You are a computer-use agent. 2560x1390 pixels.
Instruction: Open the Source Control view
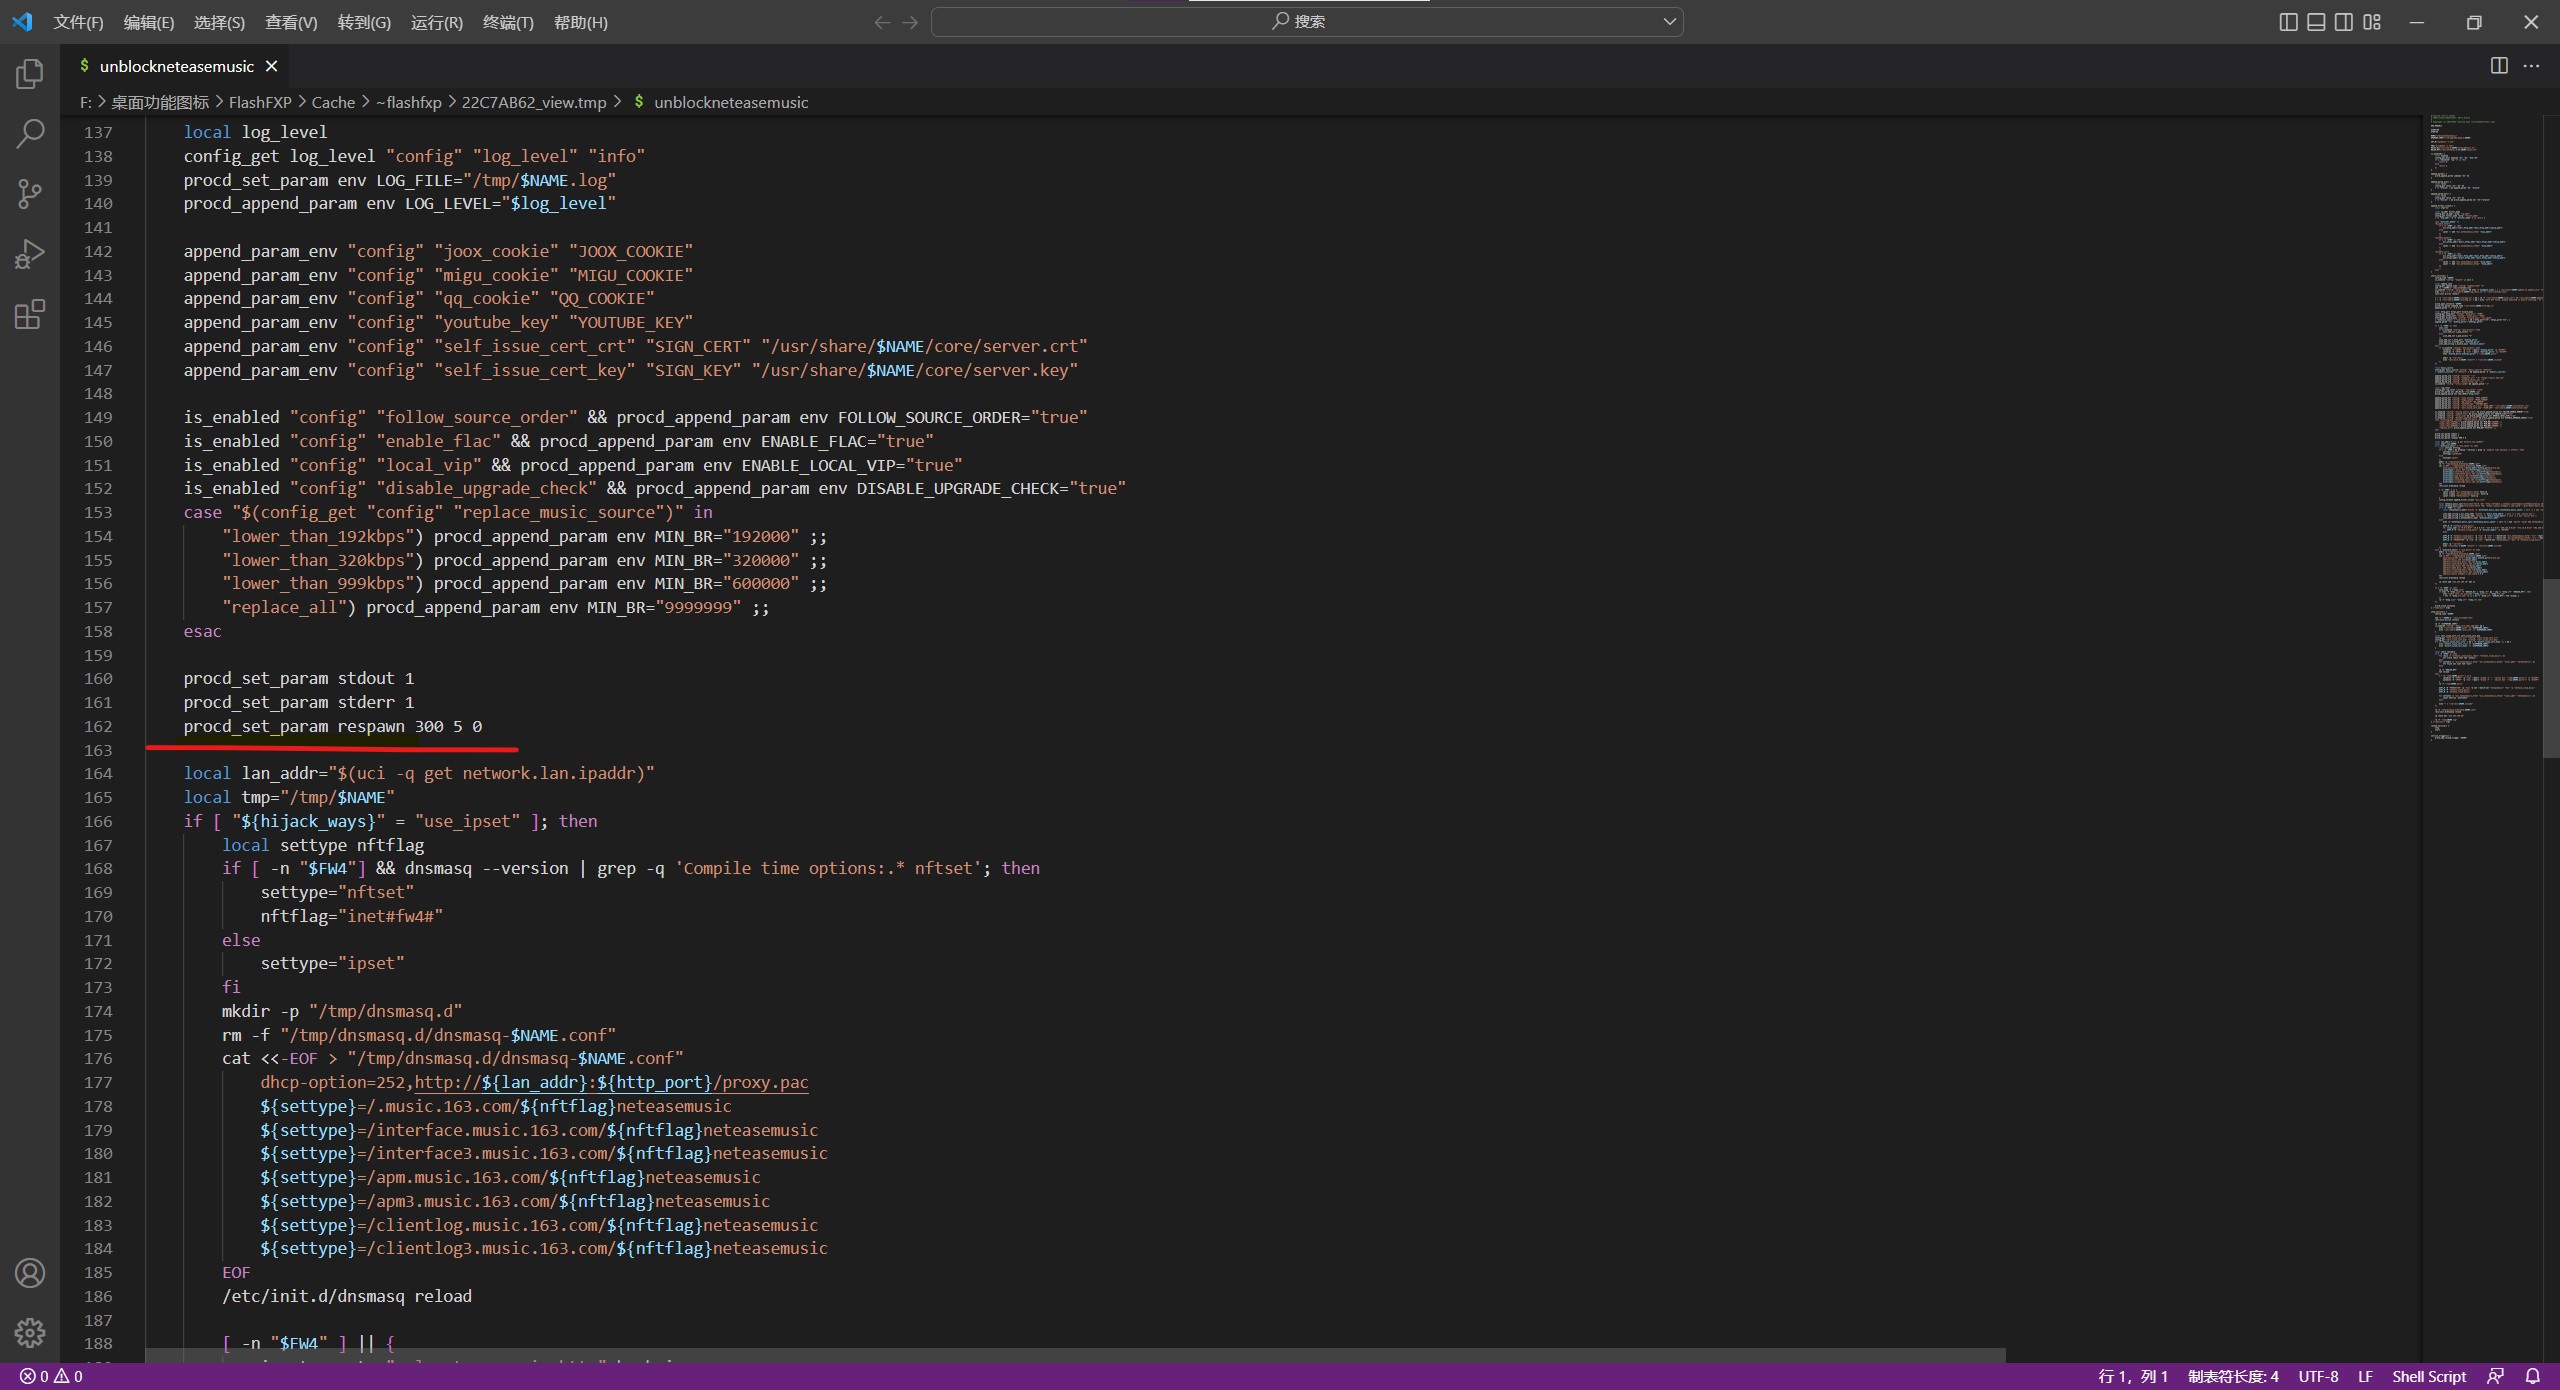tap(30, 193)
